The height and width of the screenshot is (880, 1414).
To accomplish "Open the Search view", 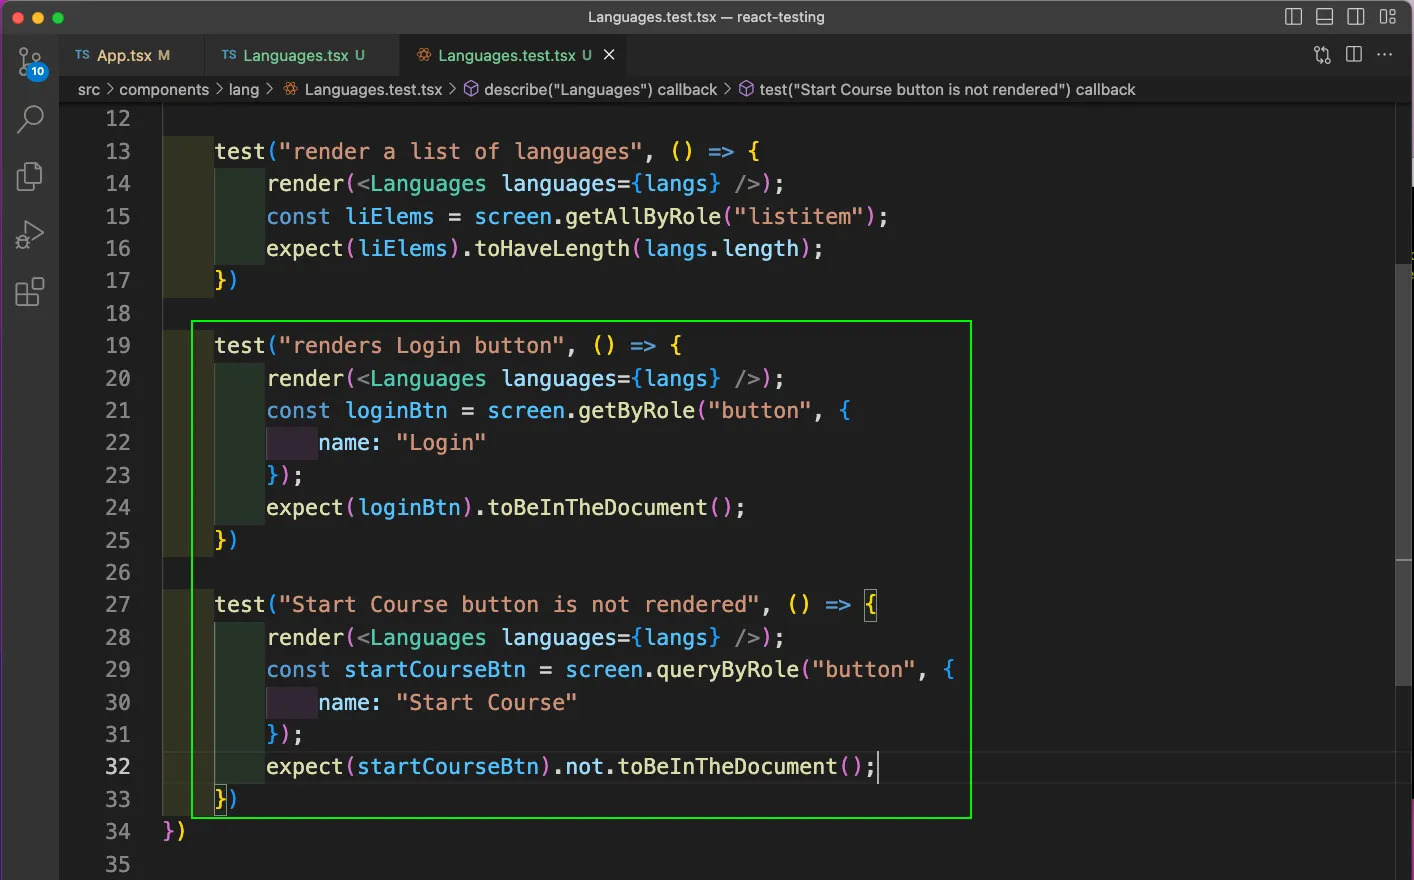I will [30, 120].
